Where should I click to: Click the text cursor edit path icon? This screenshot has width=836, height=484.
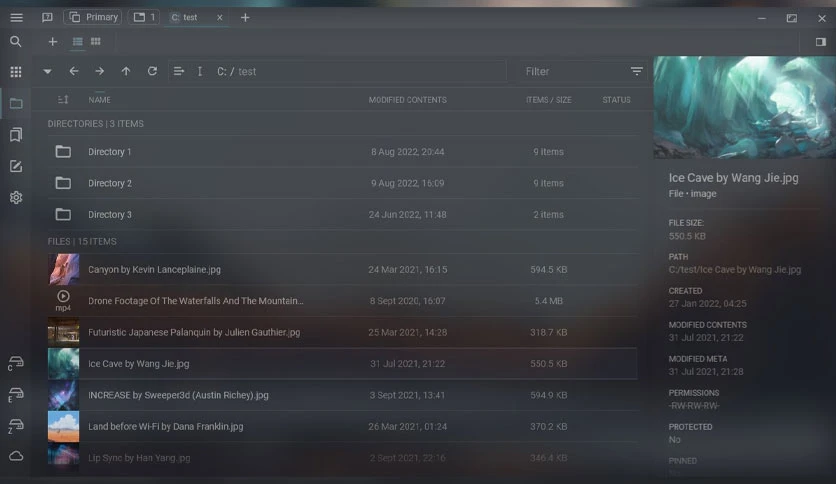click(199, 71)
